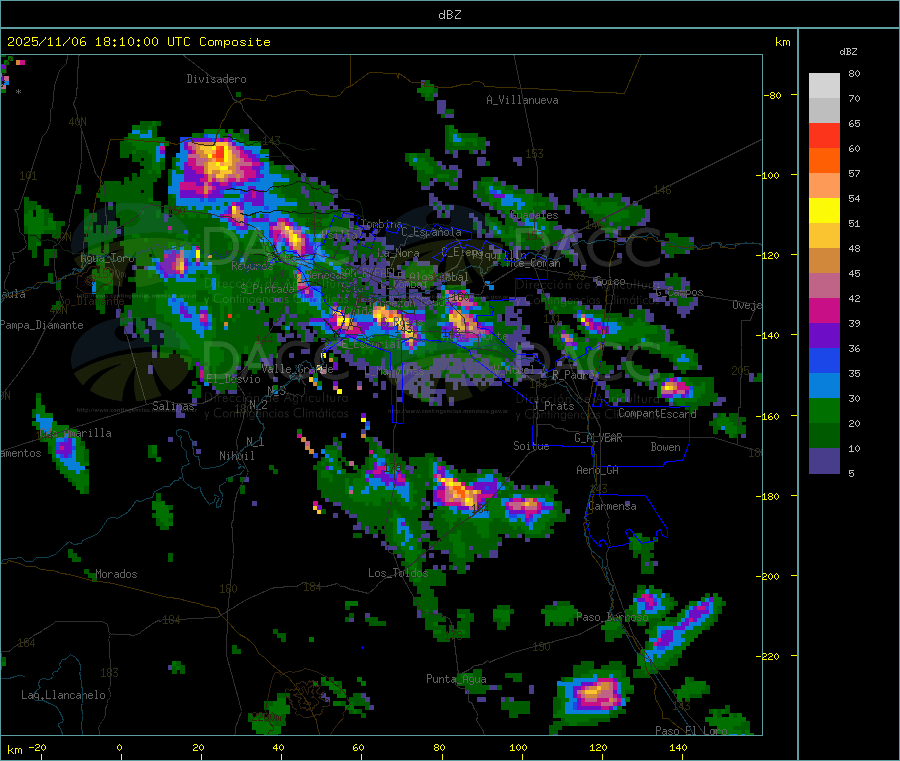Click the 'dBZ' title in the top bar

[449, 15]
